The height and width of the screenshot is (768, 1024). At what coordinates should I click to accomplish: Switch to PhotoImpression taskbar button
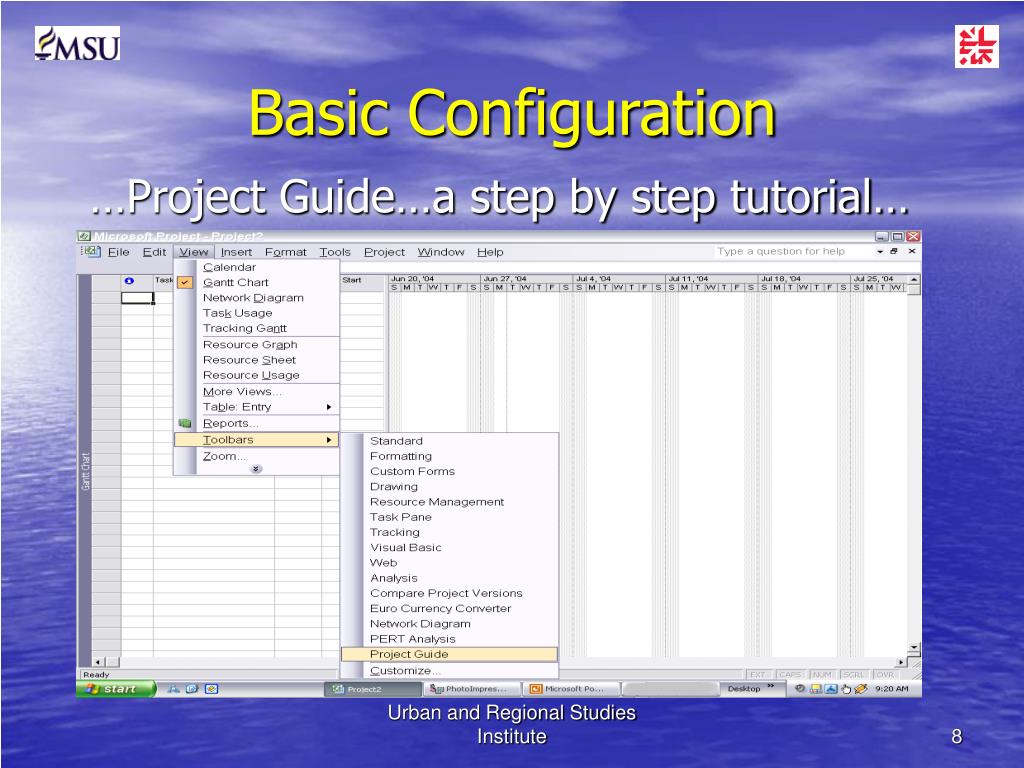[x=473, y=689]
